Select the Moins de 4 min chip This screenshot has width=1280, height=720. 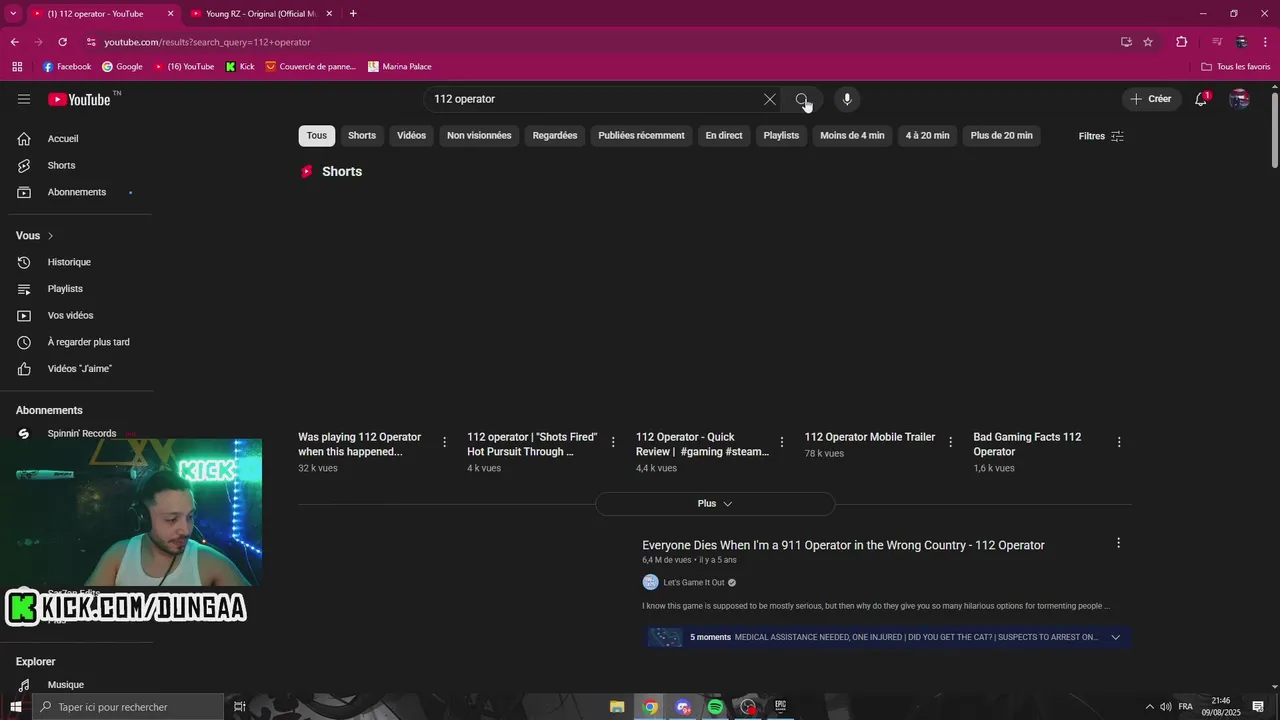[852, 136]
